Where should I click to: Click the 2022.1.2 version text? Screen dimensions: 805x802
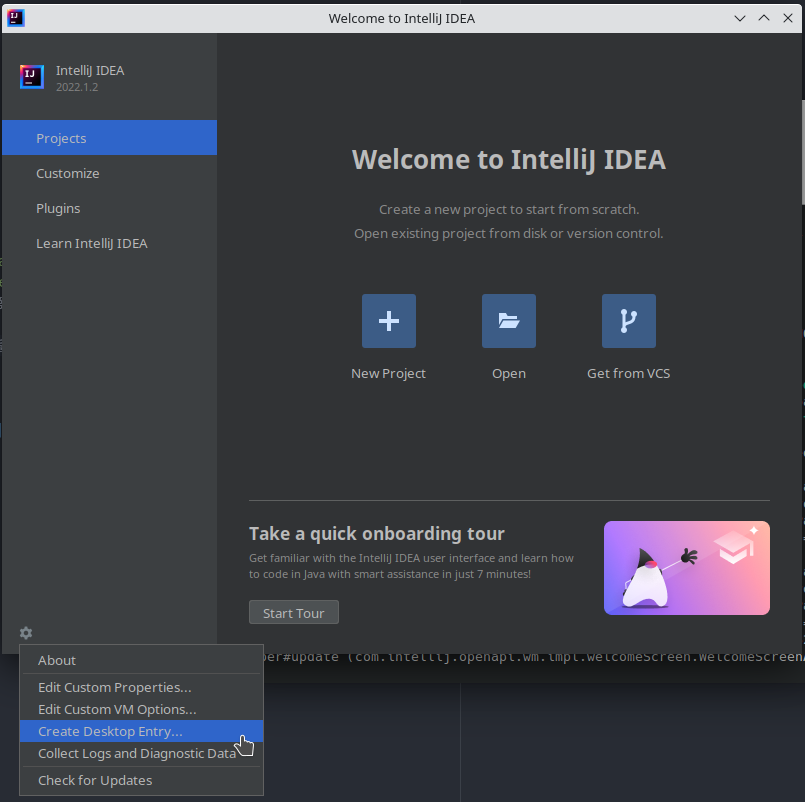pyautogui.click(x=77, y=87)
